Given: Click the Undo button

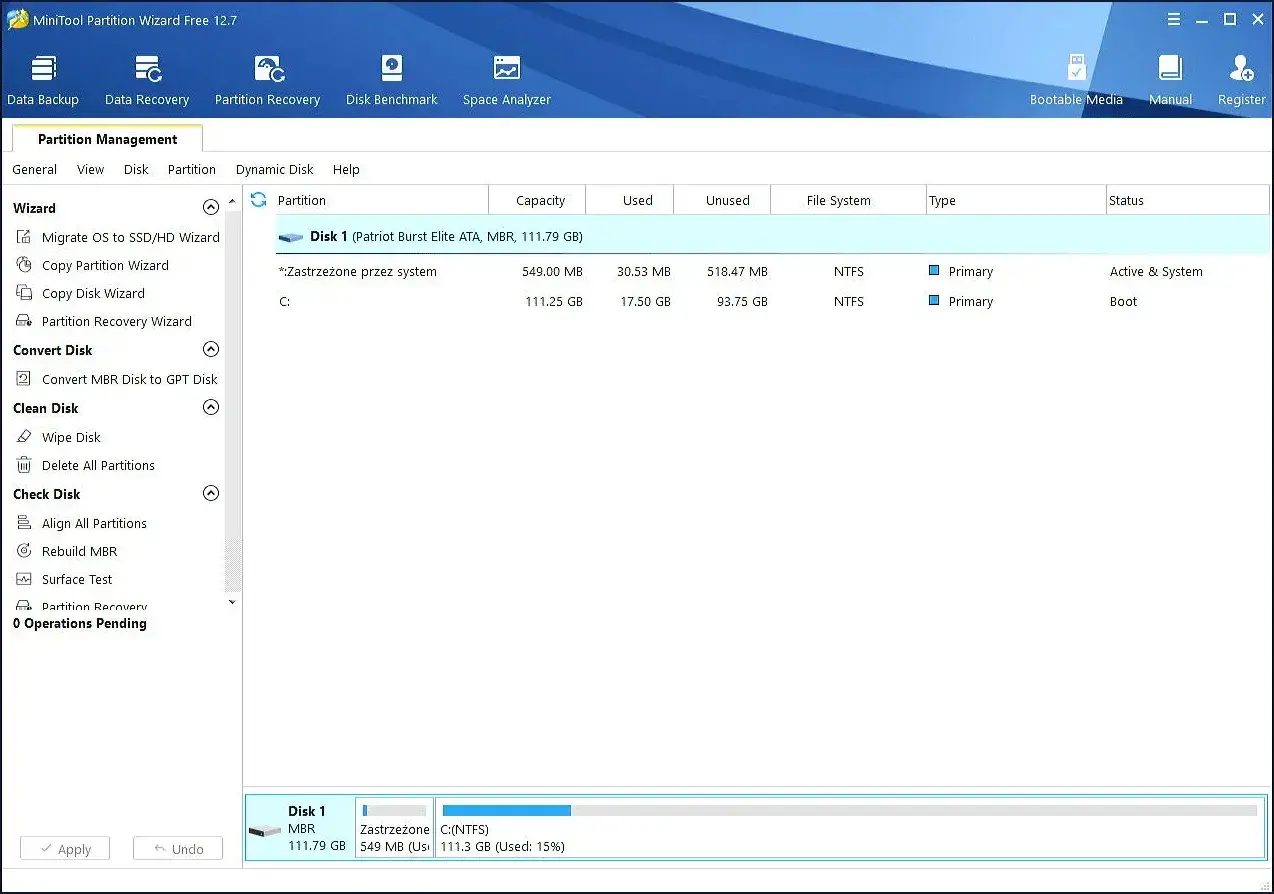Looking at the screenshot, I should tap(178, 849).
